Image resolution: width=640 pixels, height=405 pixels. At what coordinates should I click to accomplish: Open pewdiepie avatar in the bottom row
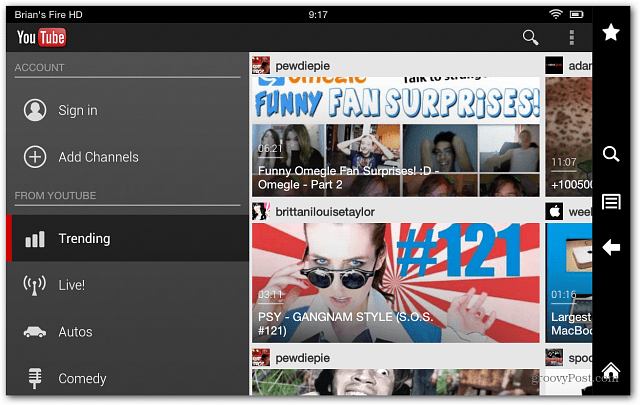[261, 358]
